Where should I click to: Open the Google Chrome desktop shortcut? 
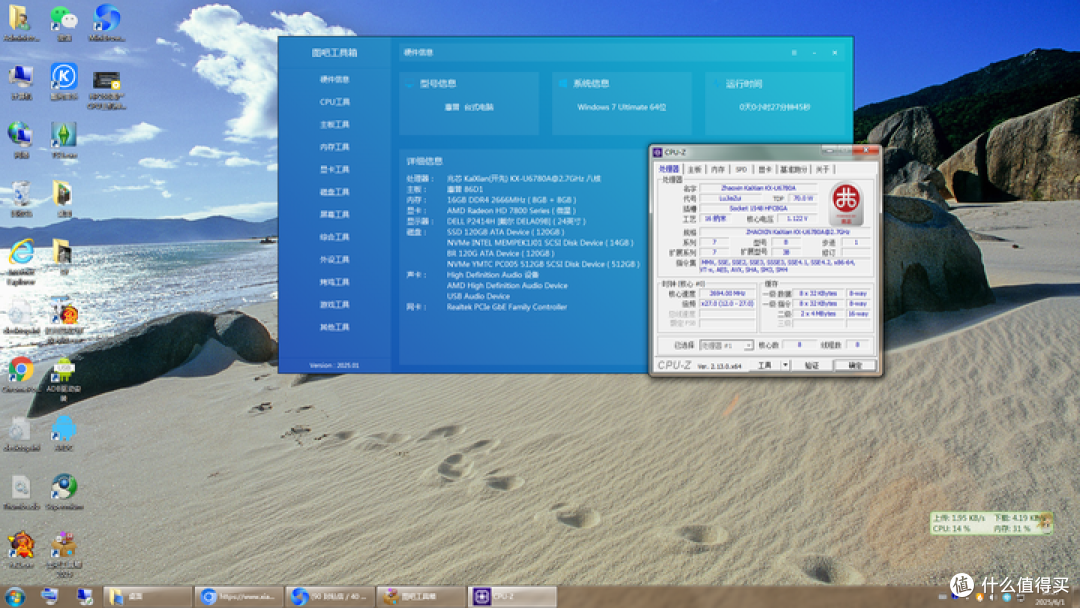tap(21, 374)
